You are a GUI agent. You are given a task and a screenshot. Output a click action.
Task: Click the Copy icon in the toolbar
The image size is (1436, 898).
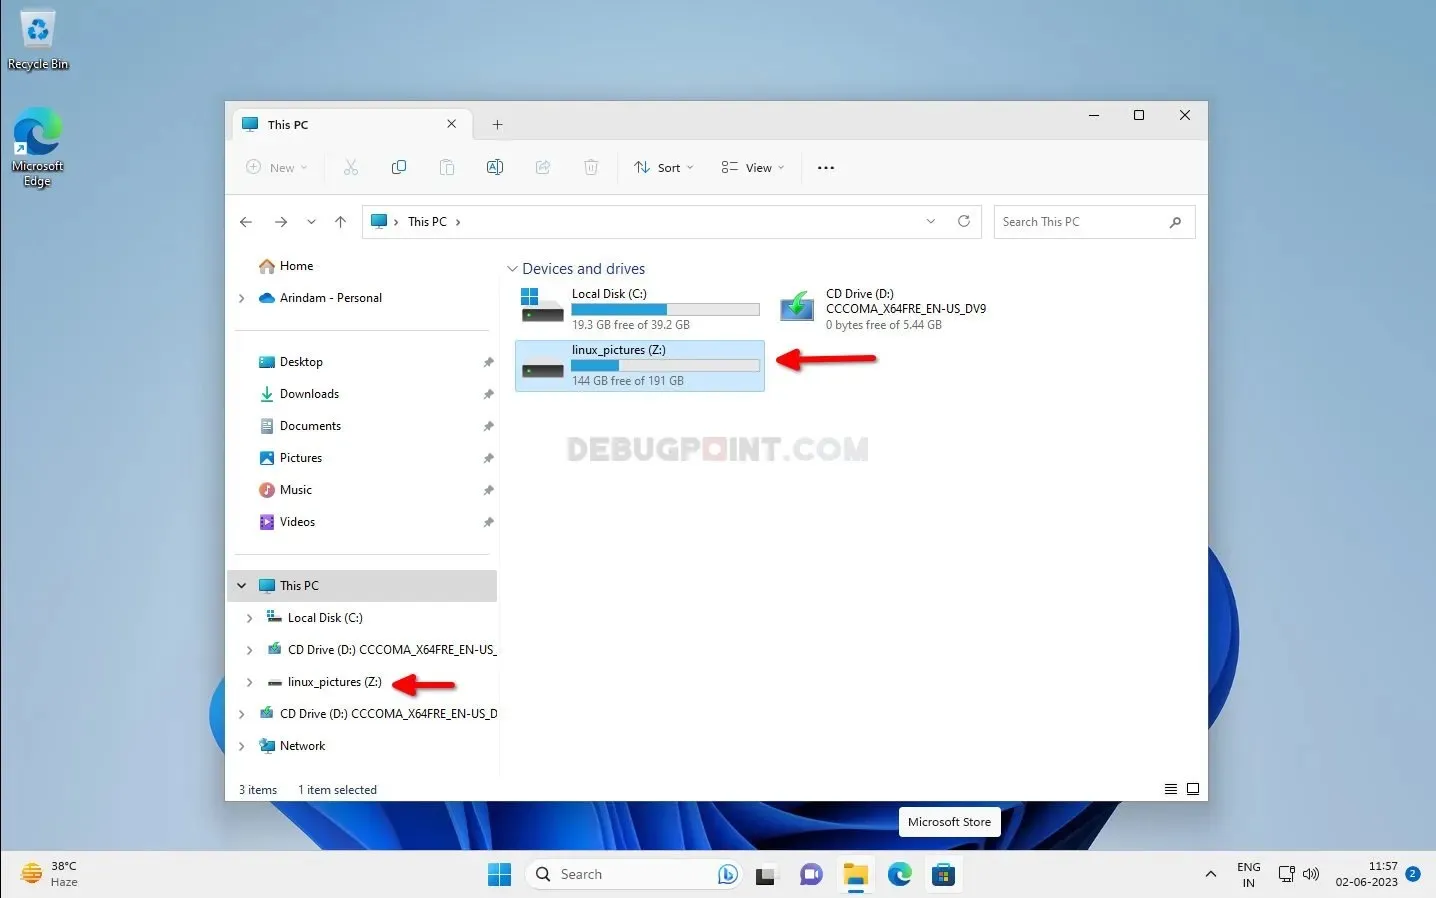(399, 167)
